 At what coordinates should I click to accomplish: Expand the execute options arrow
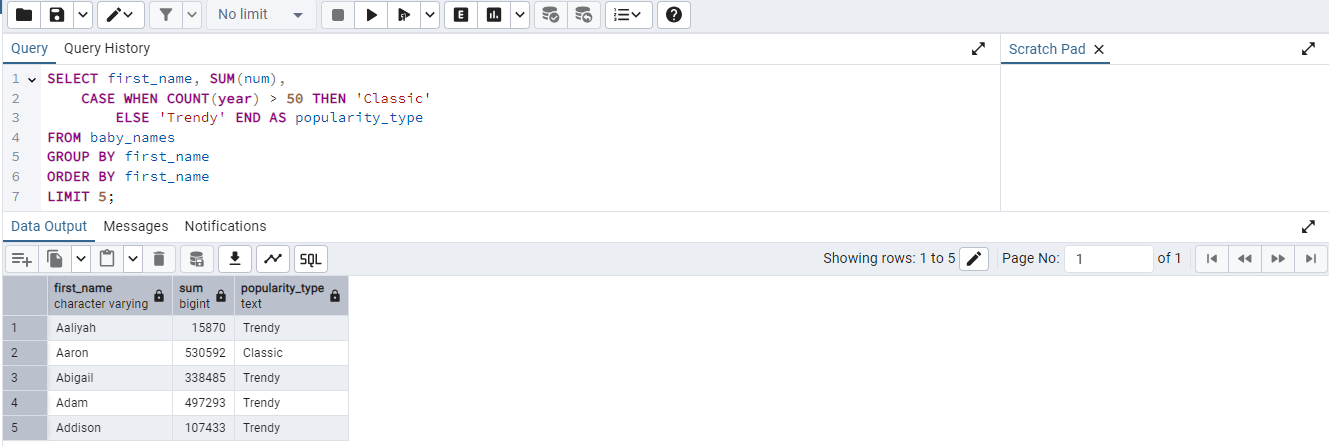[x=429, y=15]
